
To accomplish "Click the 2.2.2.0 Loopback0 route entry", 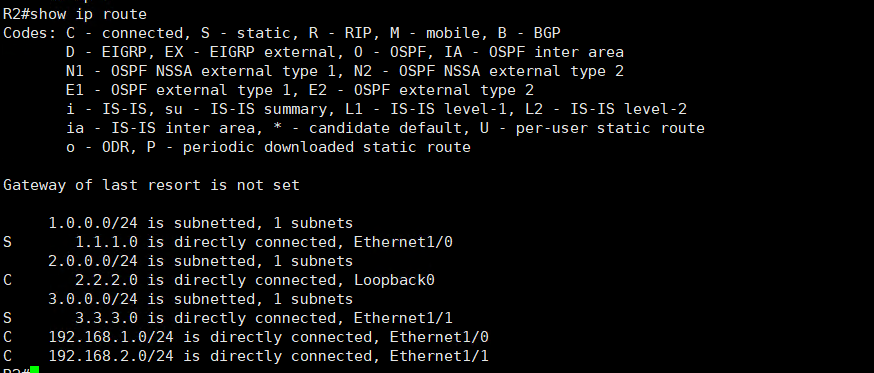I will pos(219,280).
